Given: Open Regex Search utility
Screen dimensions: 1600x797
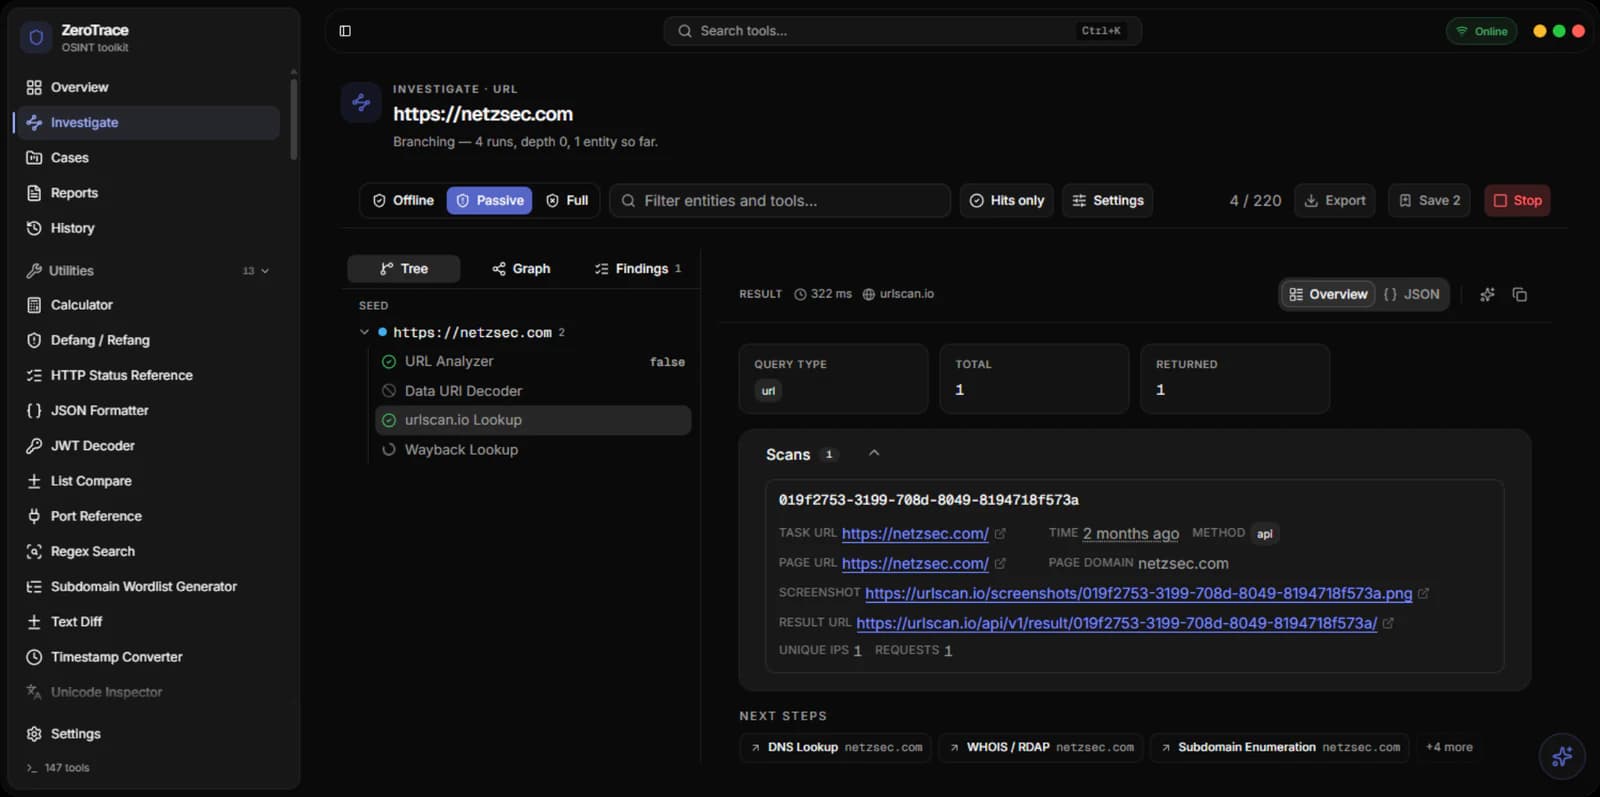Looking at the screenshot, I should point(148,551).
